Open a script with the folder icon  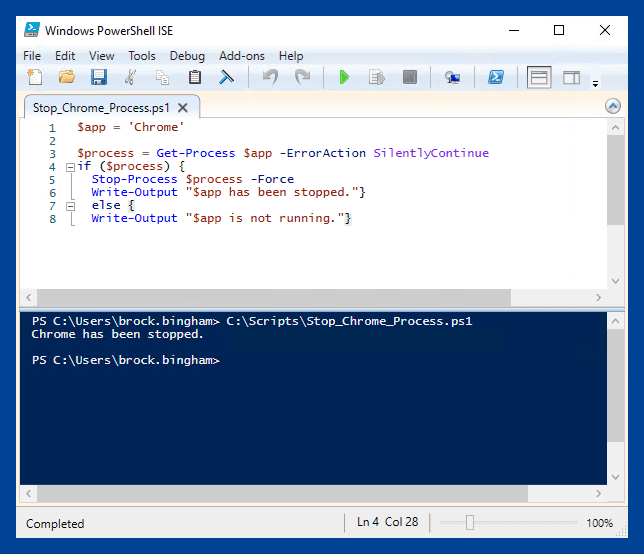[67, 77]
